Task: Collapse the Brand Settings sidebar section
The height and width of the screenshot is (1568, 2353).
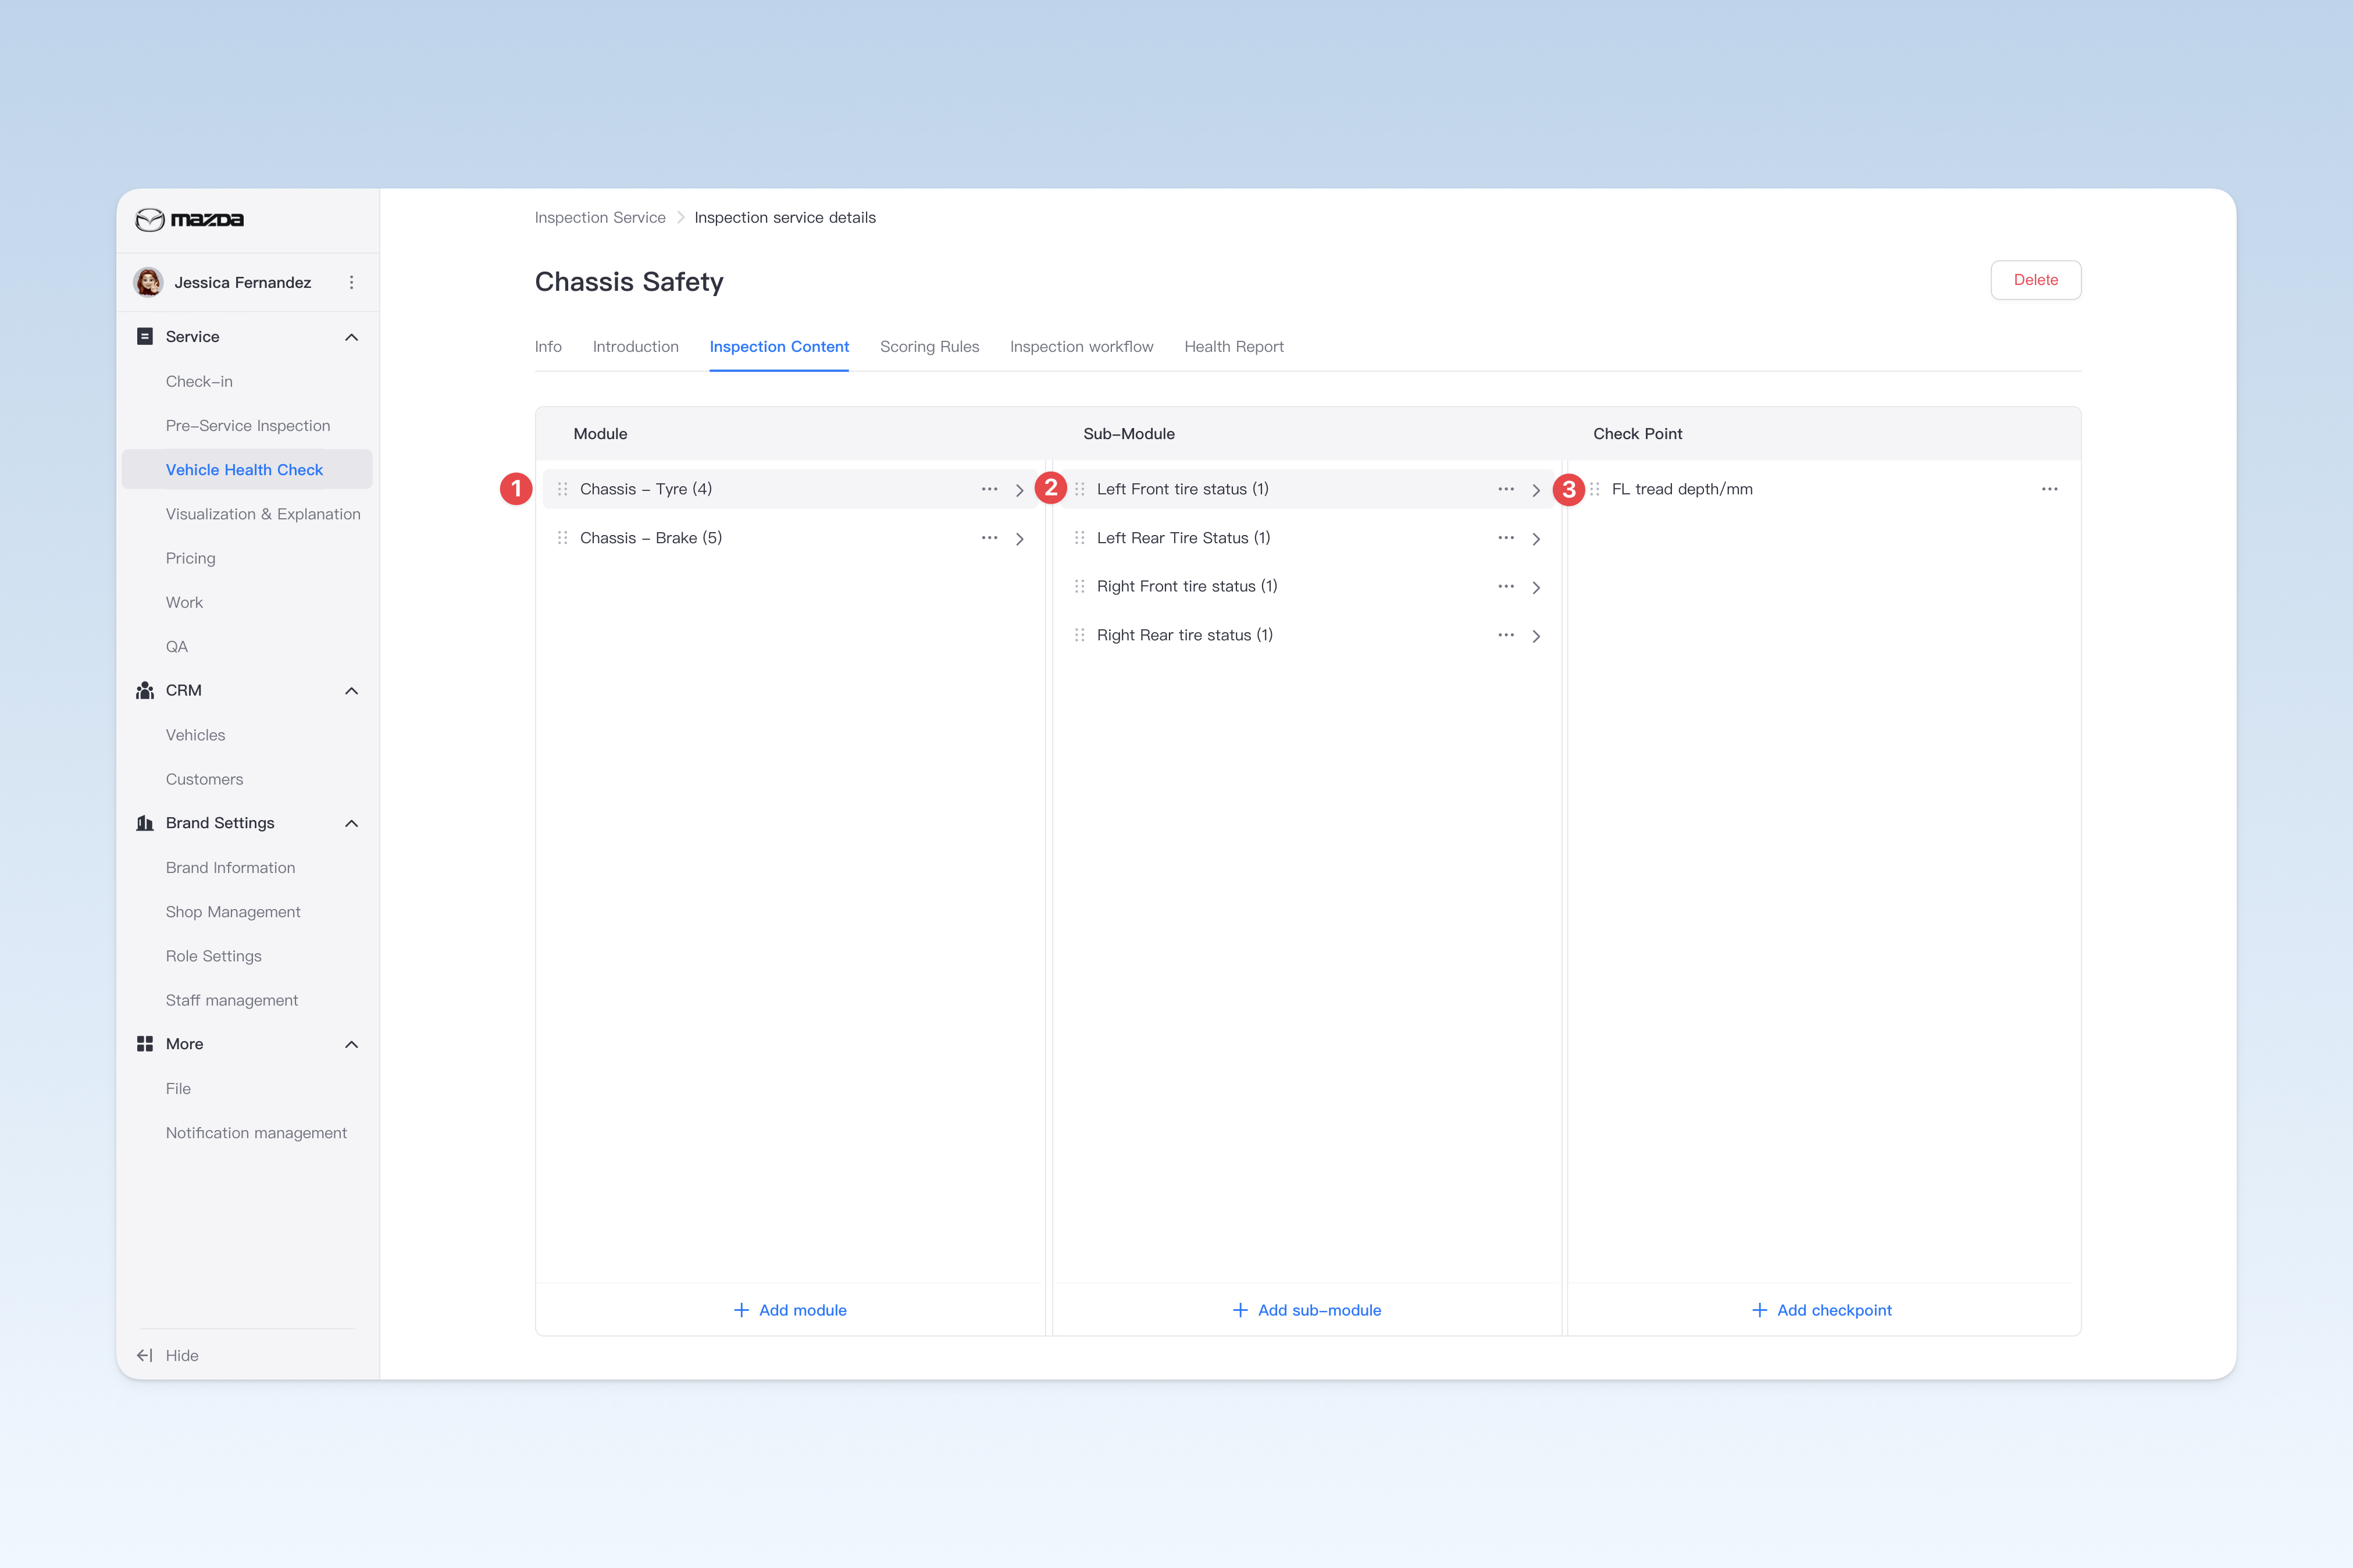Action: 351,823
